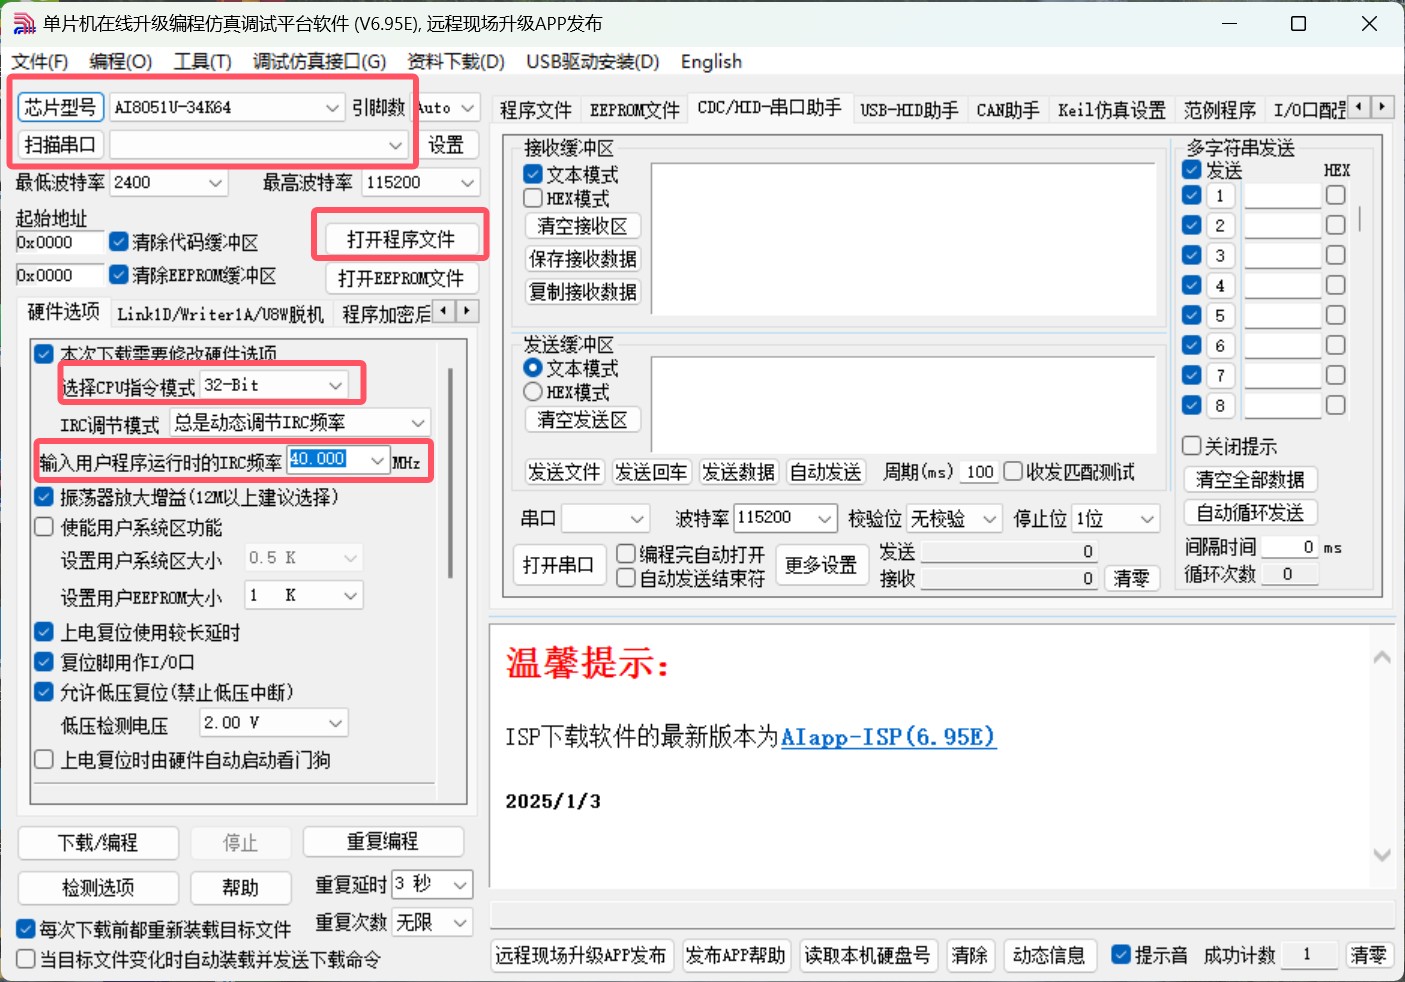
Task: Click the 起始地址 0x0000 code address field
Action: [x=59, y=242]
